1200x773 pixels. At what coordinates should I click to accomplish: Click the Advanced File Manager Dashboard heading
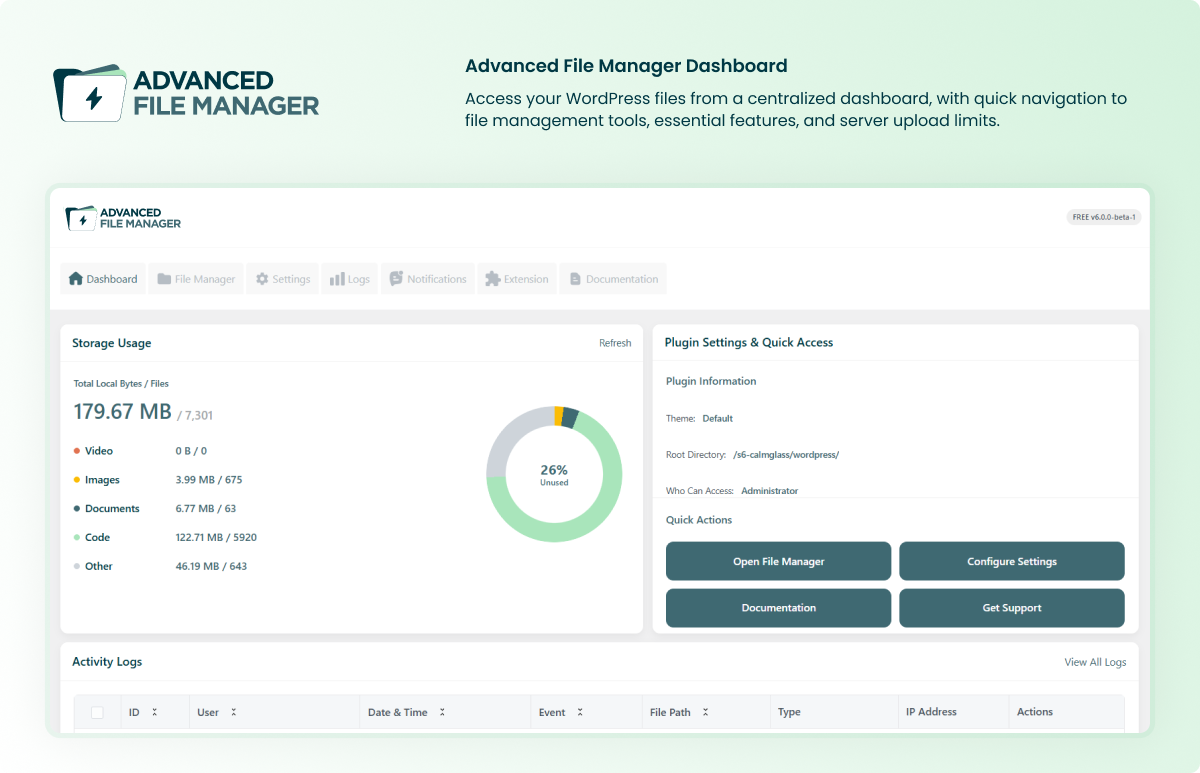click(626, 66)
